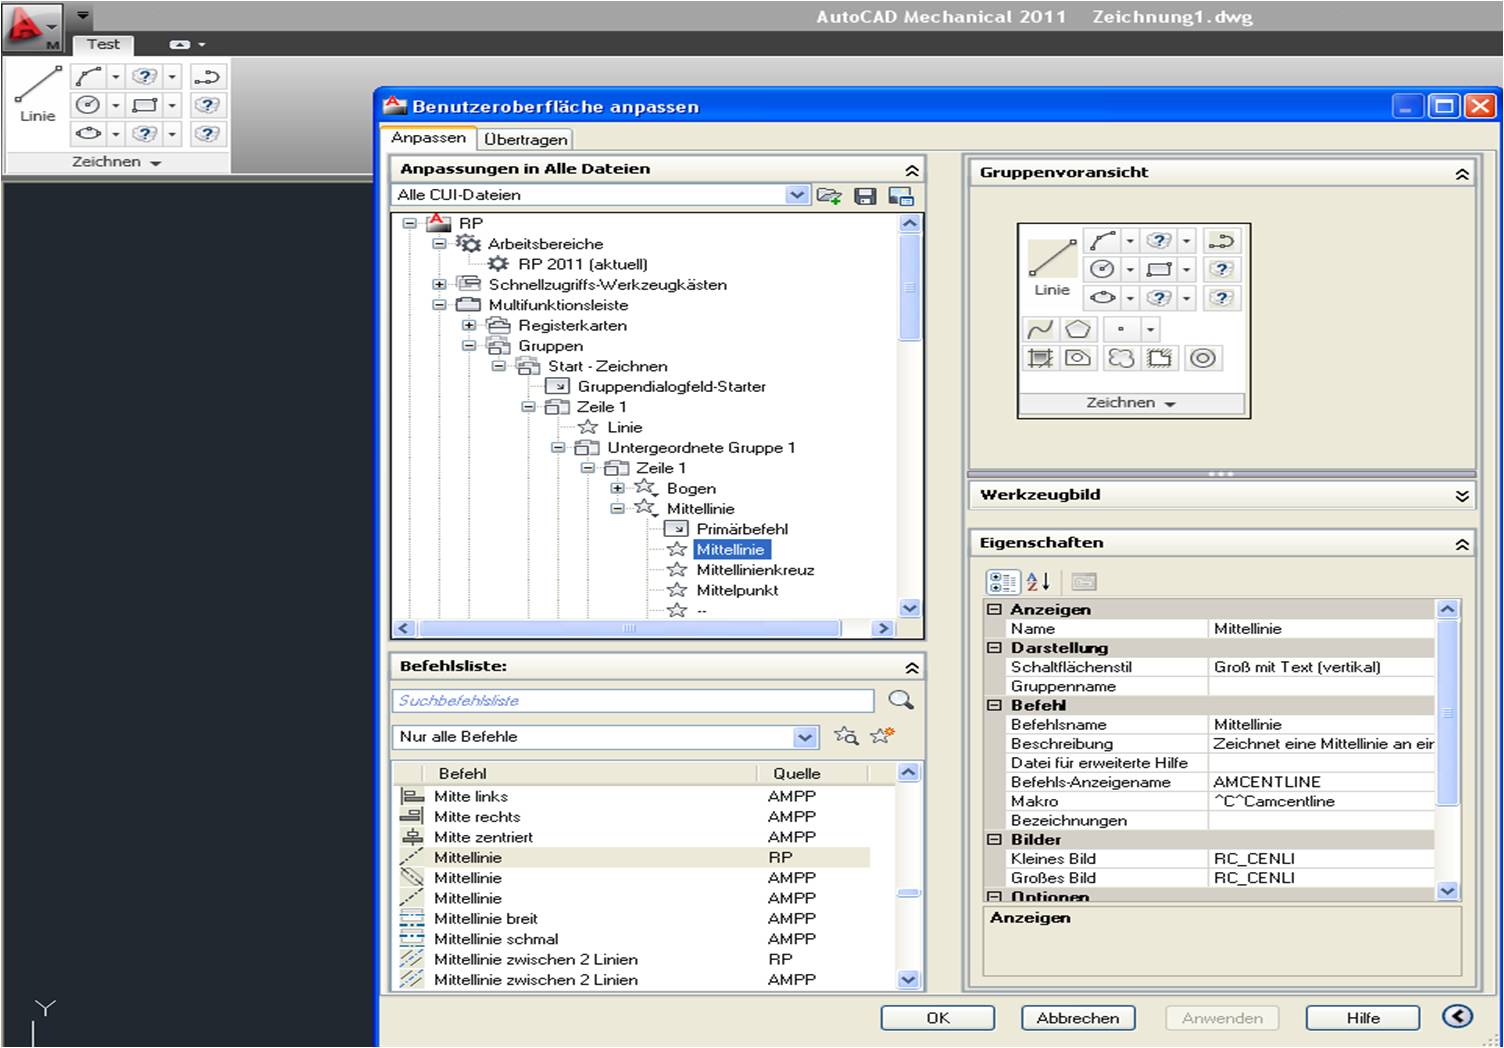Expand the Registerkarten tree node

469,325
